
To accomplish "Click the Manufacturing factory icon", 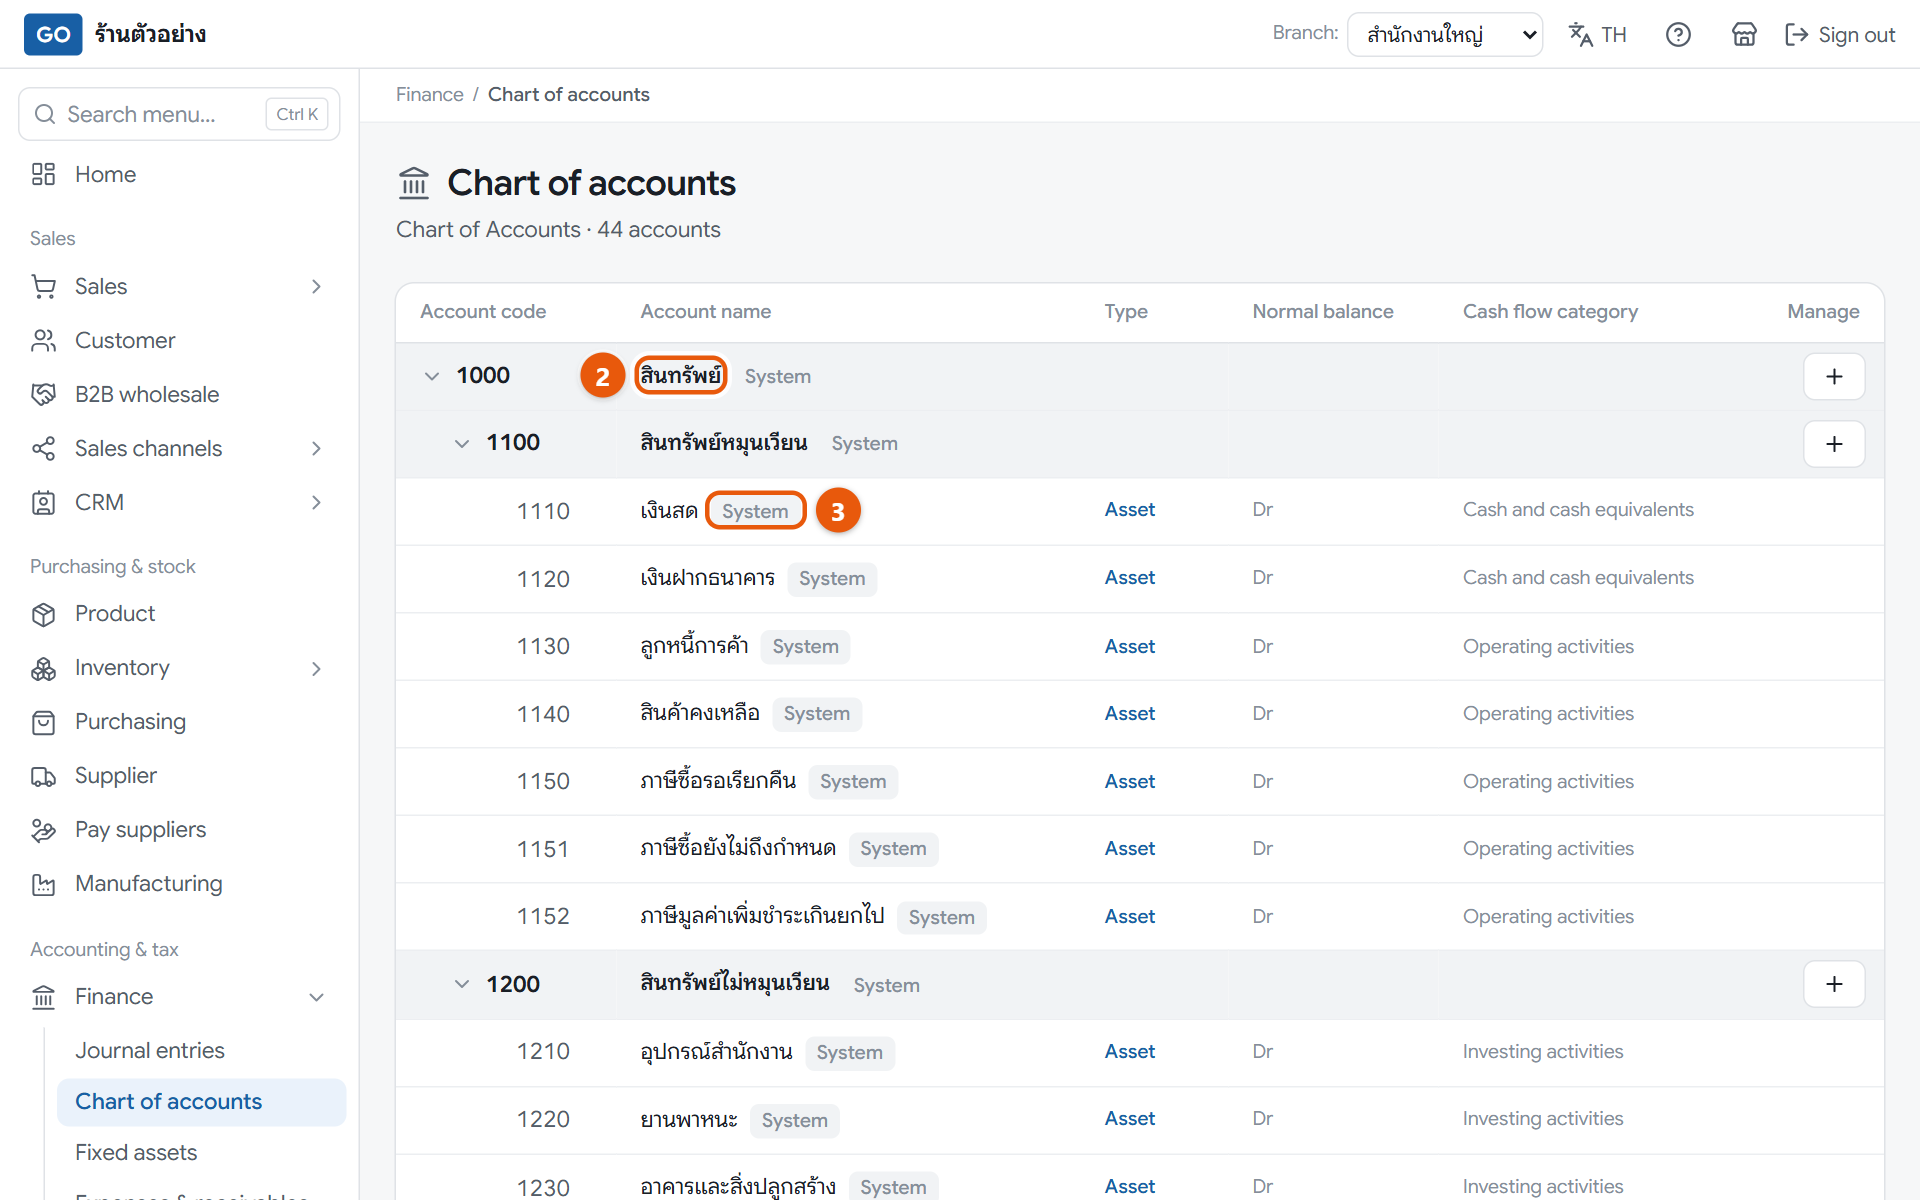I will click(43, 884).
